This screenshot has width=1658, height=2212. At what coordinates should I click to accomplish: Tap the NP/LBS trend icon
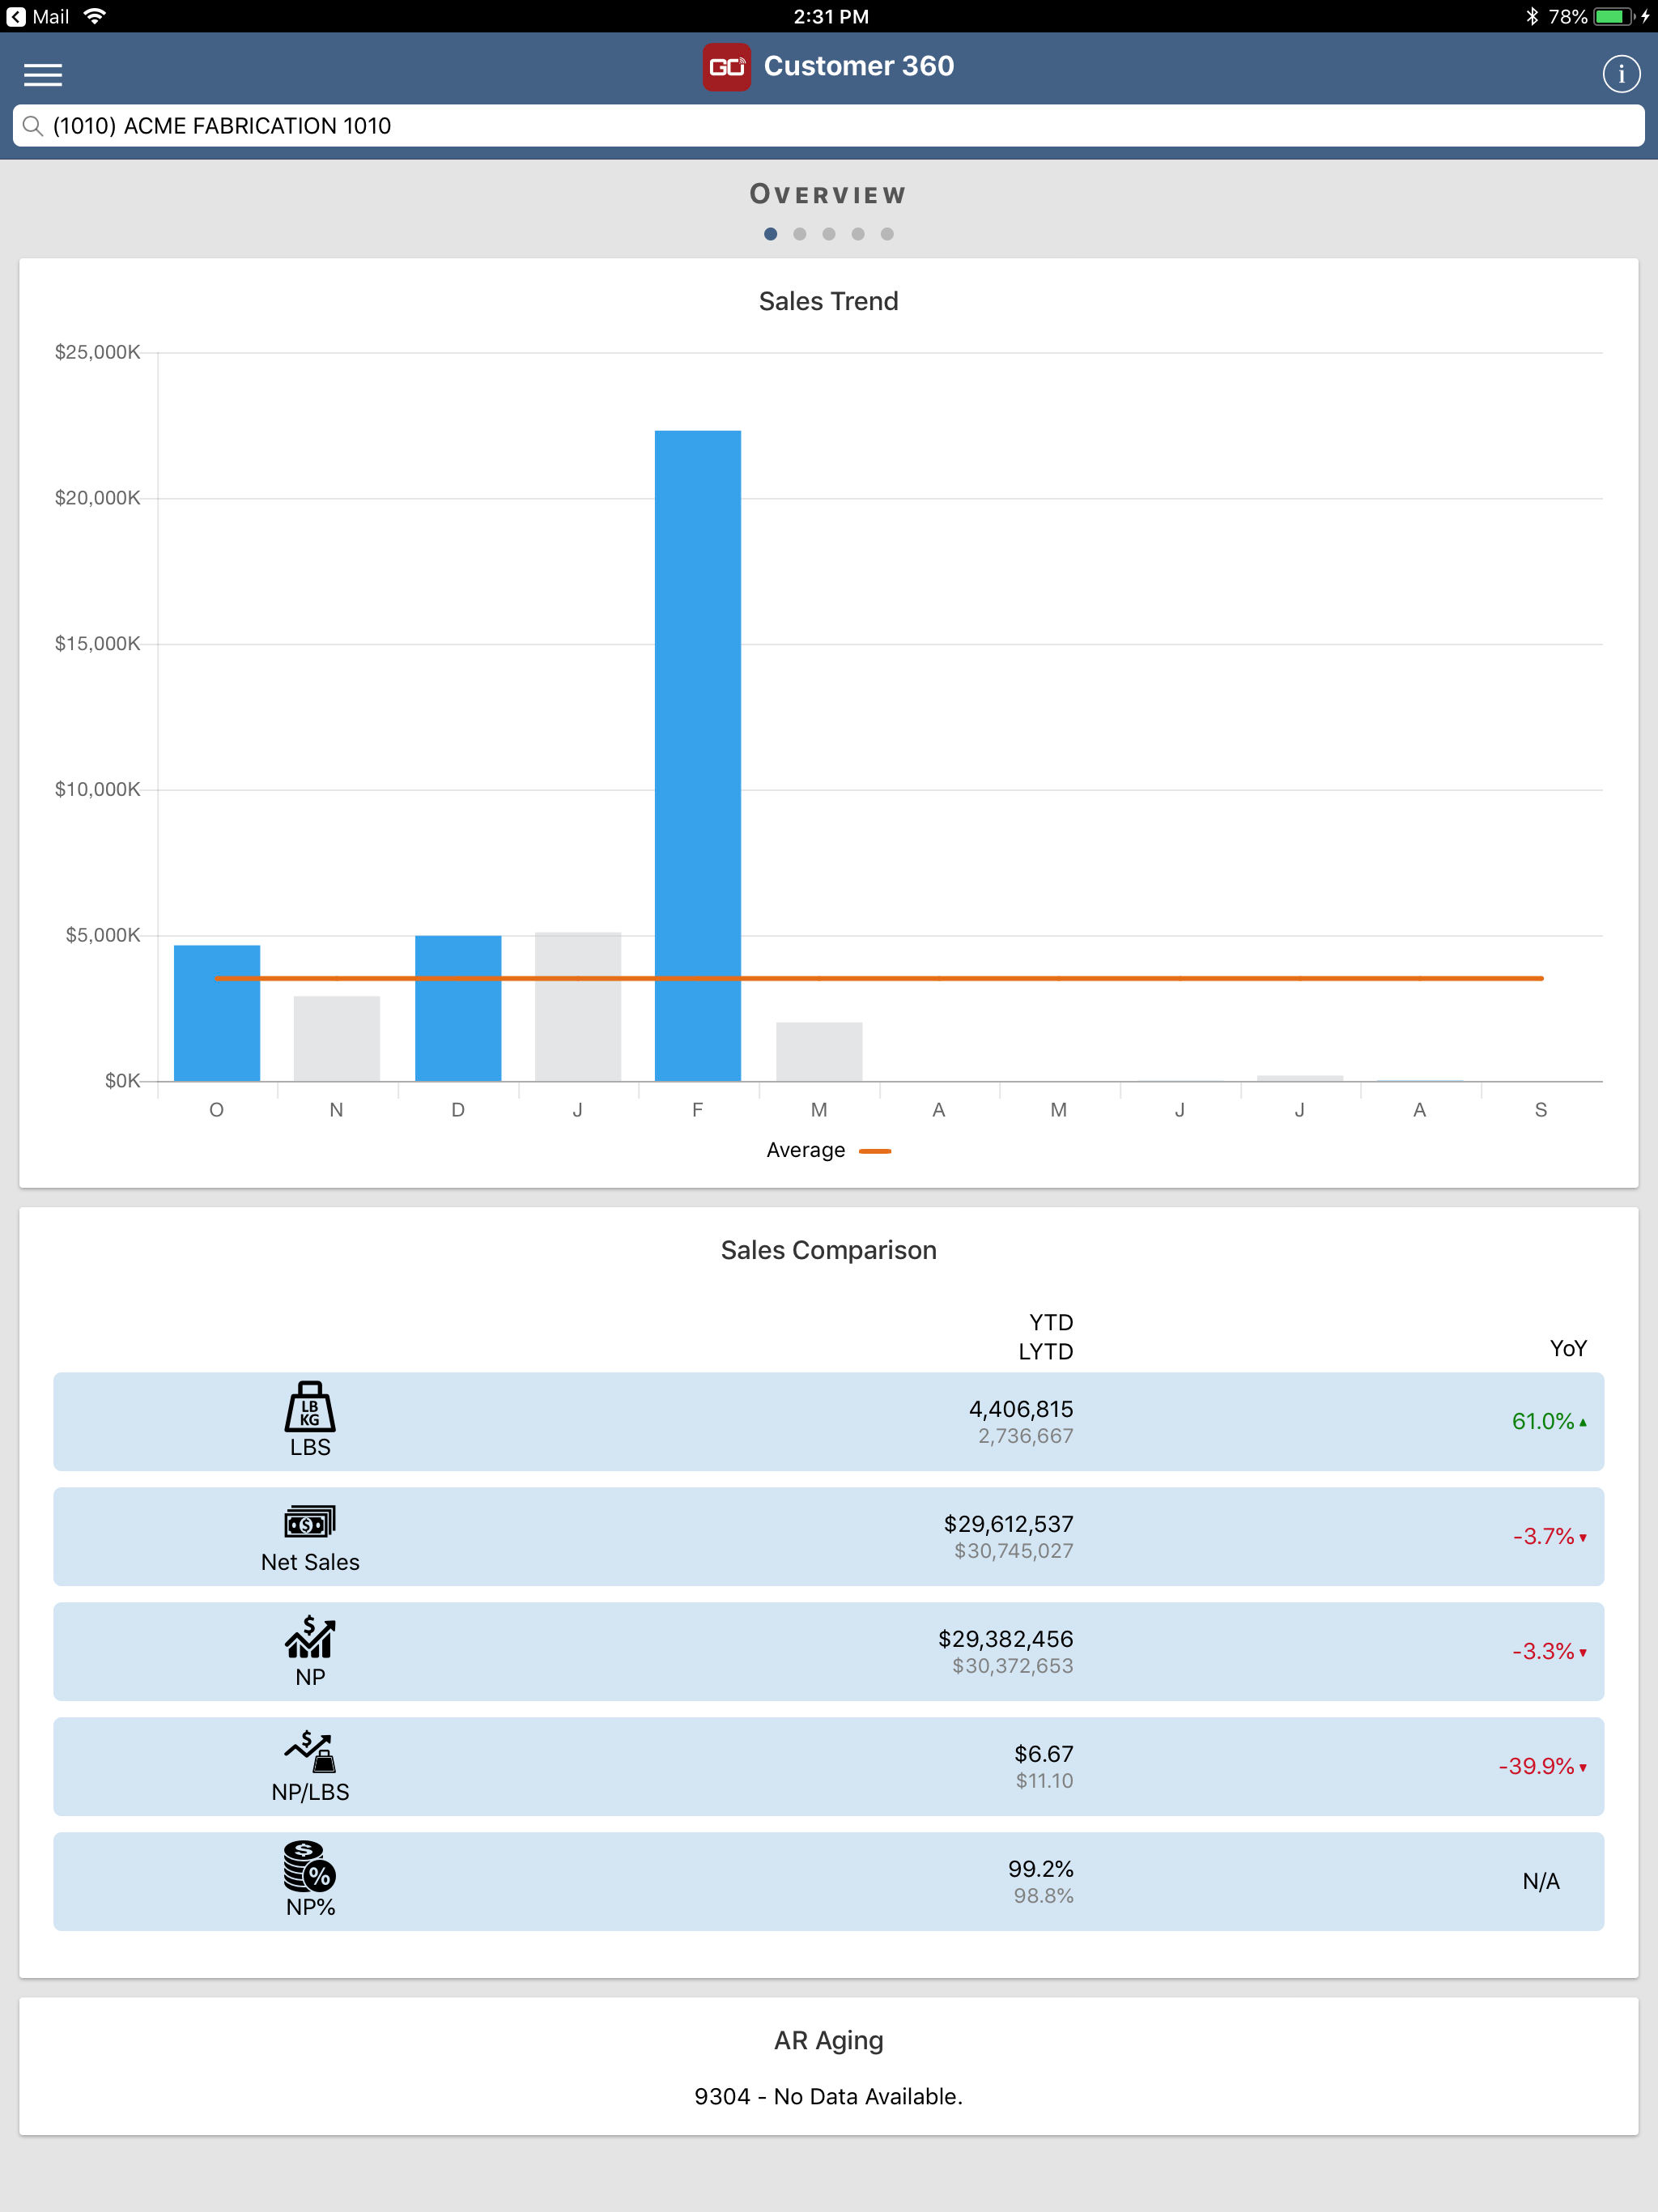click(310, 1751)
